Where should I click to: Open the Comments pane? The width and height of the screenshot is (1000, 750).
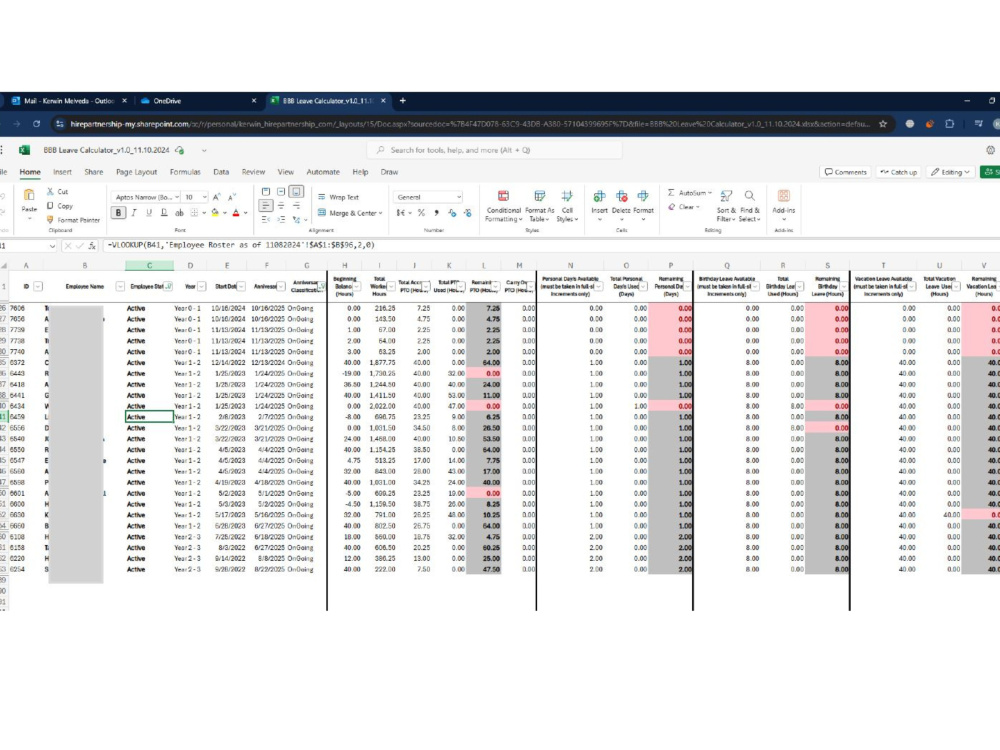[845, 172]
